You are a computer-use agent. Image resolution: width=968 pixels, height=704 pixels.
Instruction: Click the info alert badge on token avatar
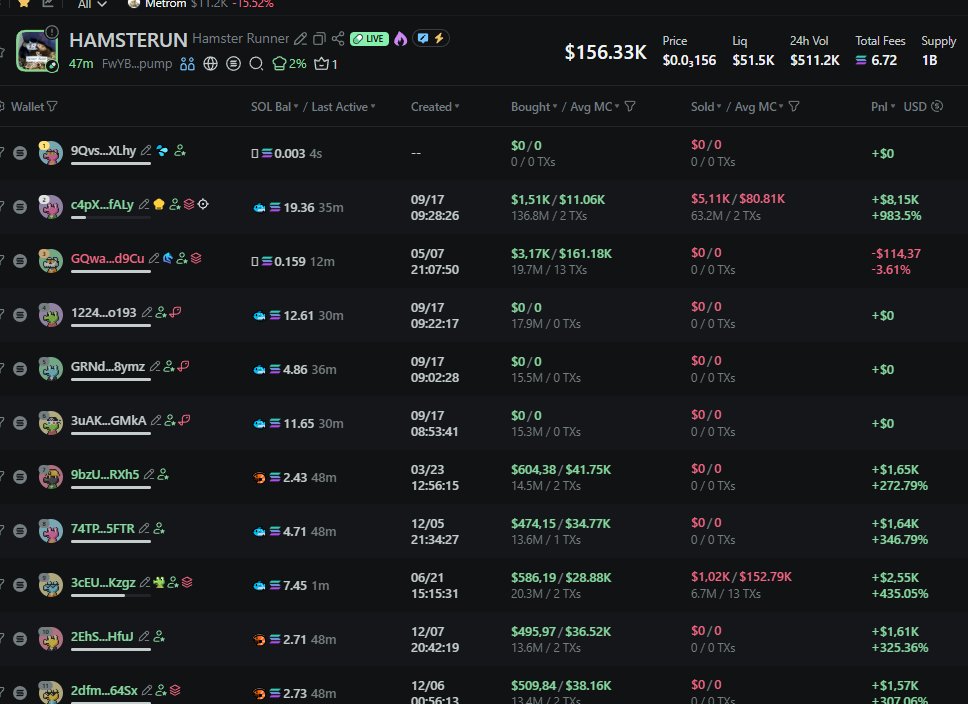click(52, 31)
